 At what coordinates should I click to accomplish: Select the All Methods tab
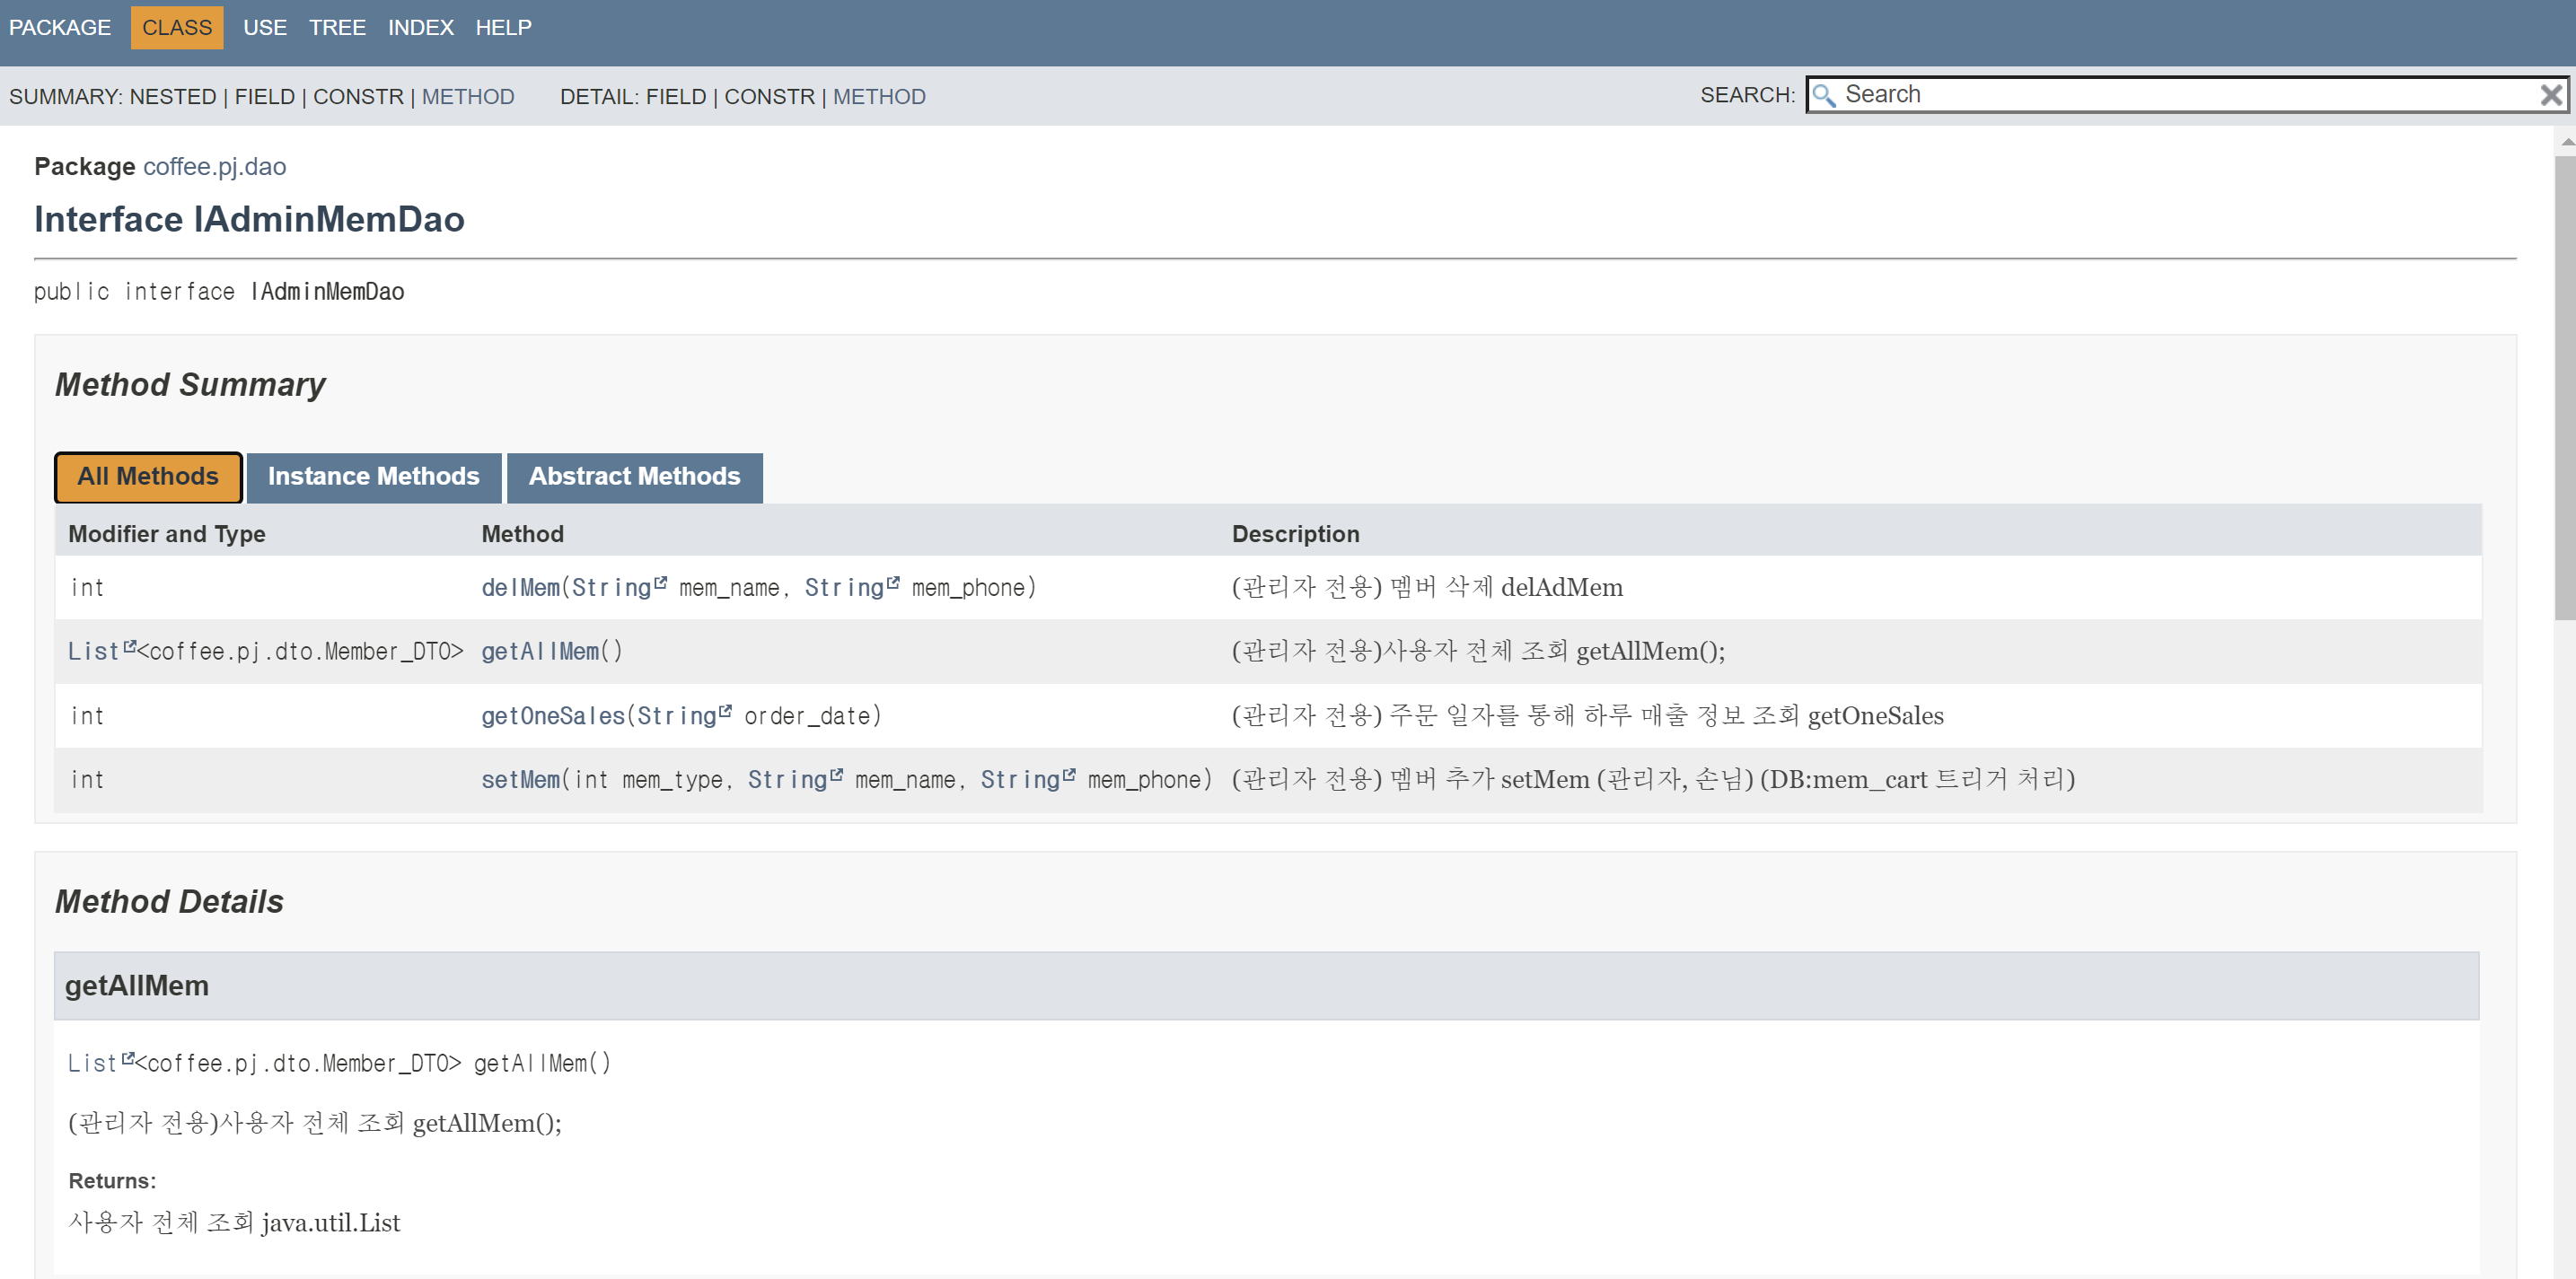pyautogui.click(x=148, y=476)
